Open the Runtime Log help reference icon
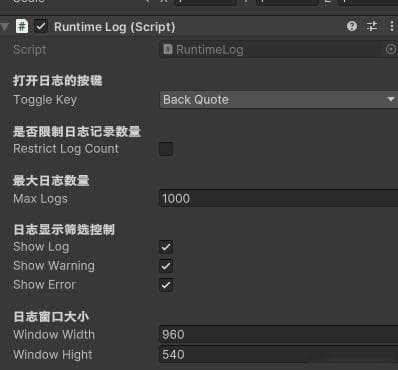This screenshot has height=370, width=398. coord(352,26)
